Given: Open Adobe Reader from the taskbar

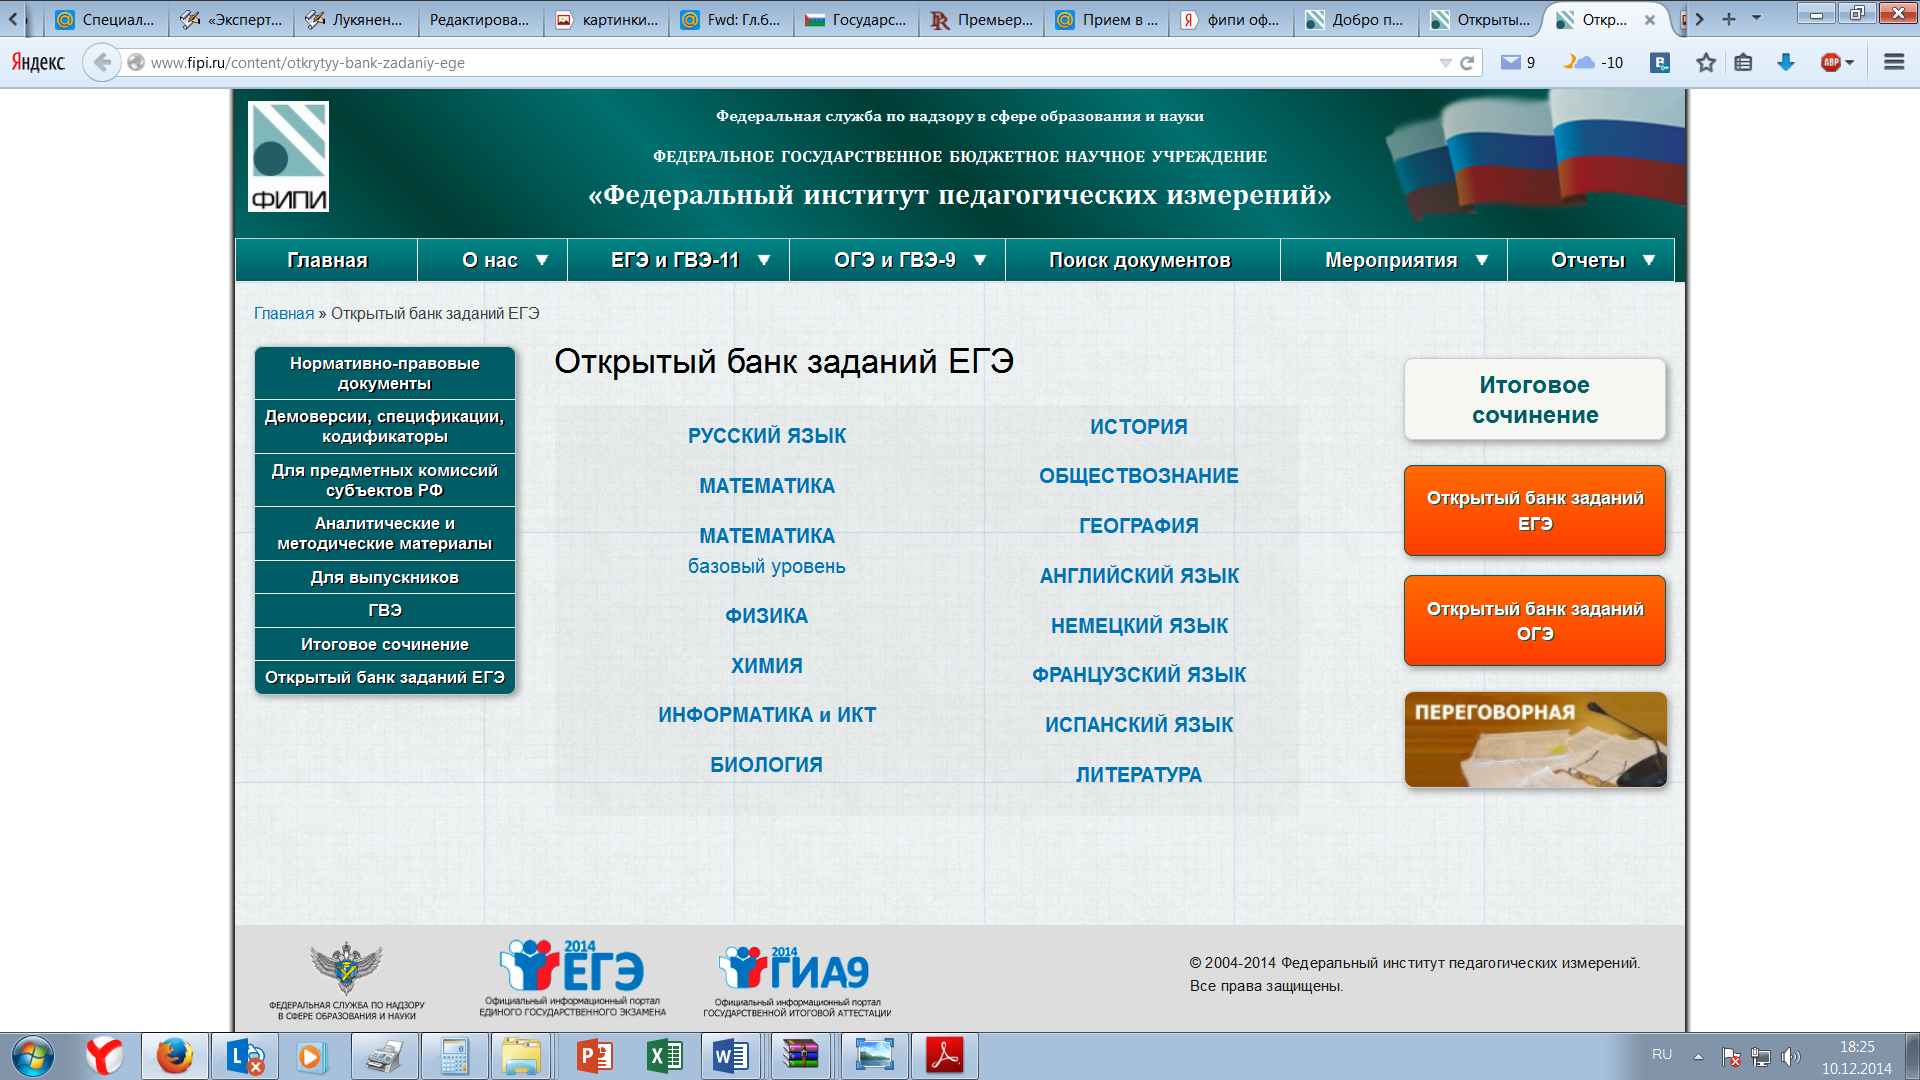Looking at the screenshot, I should coord(944,1056).
